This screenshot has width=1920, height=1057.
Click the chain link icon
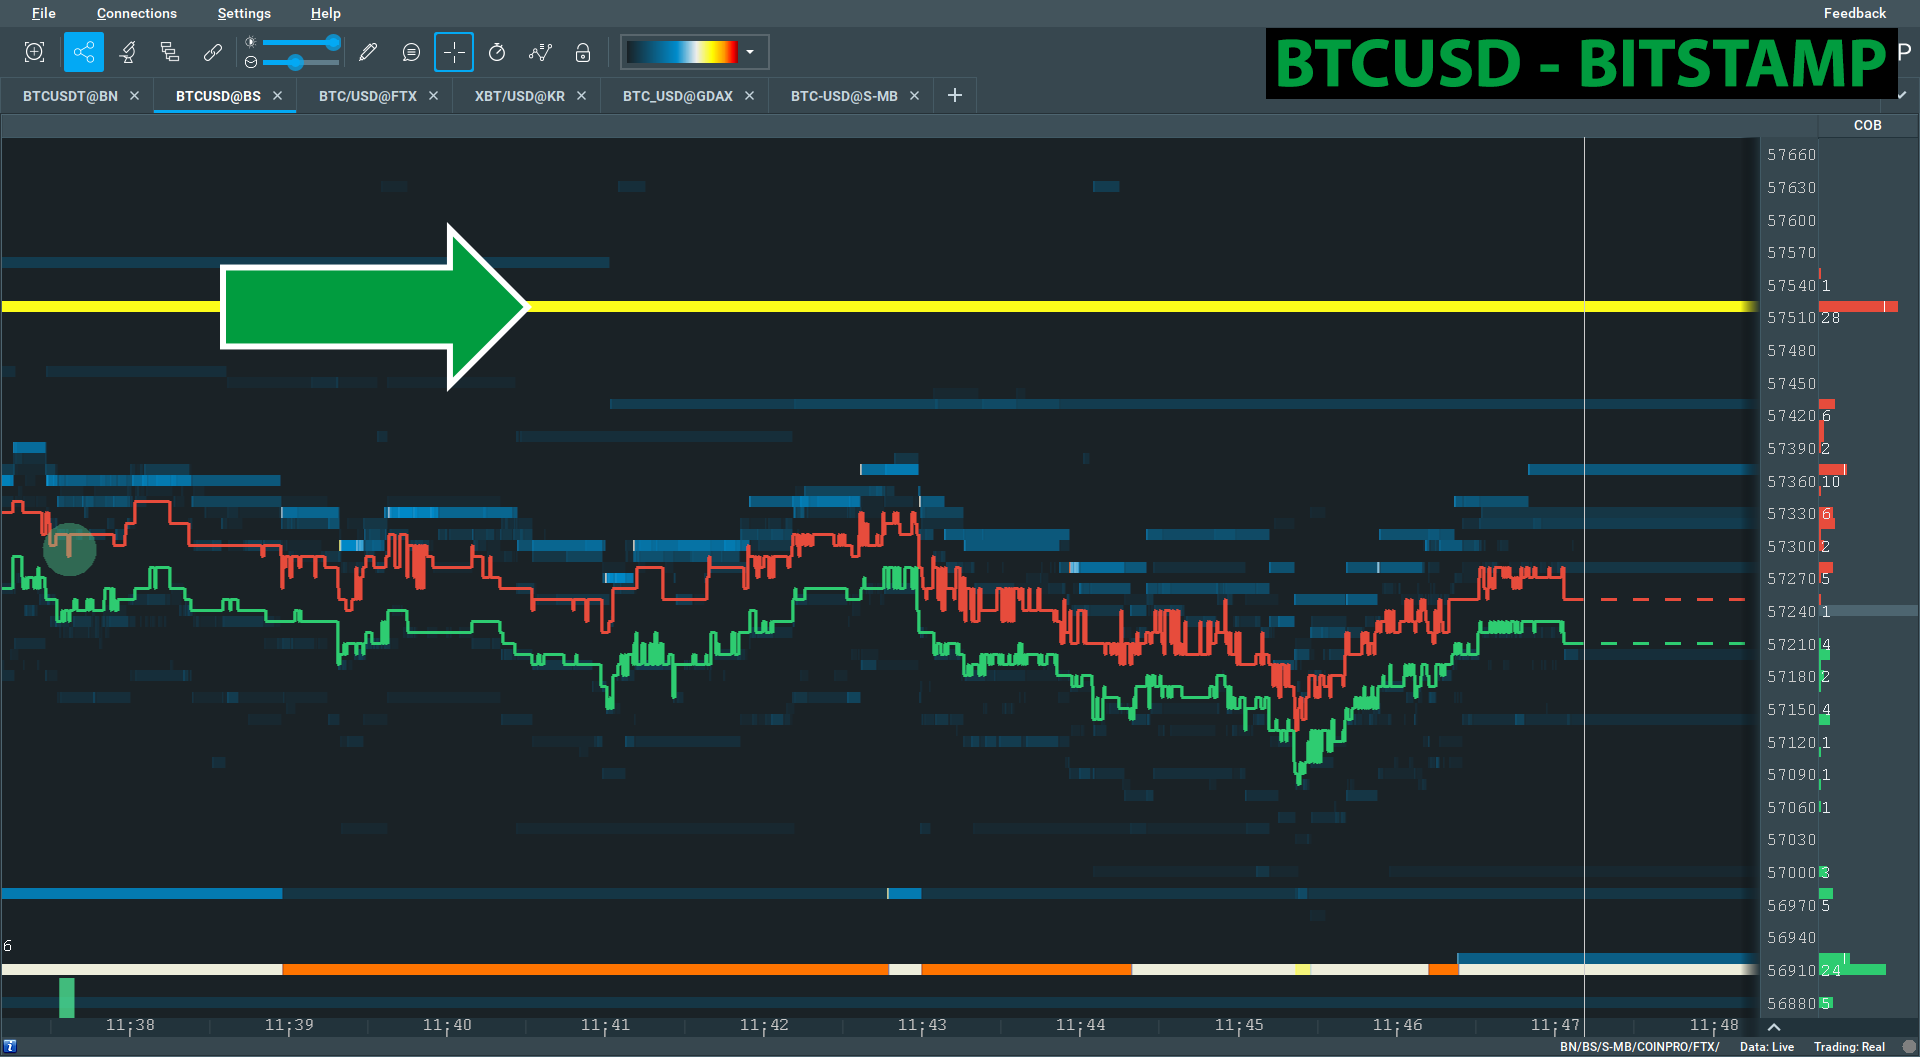(213, 52)
